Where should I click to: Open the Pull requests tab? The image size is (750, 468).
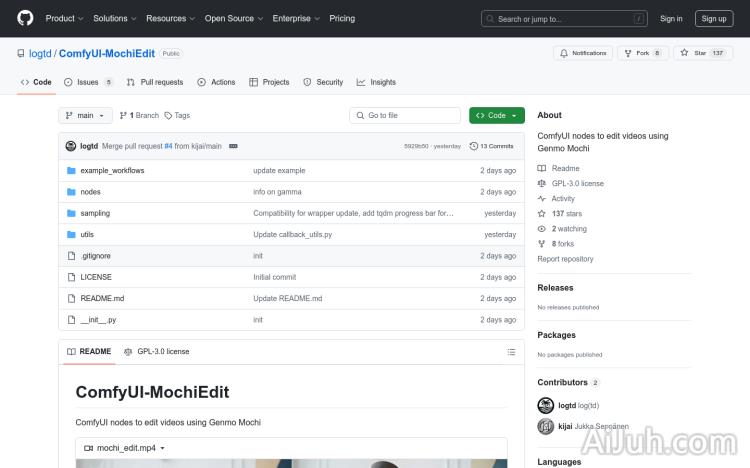point(156,82)
